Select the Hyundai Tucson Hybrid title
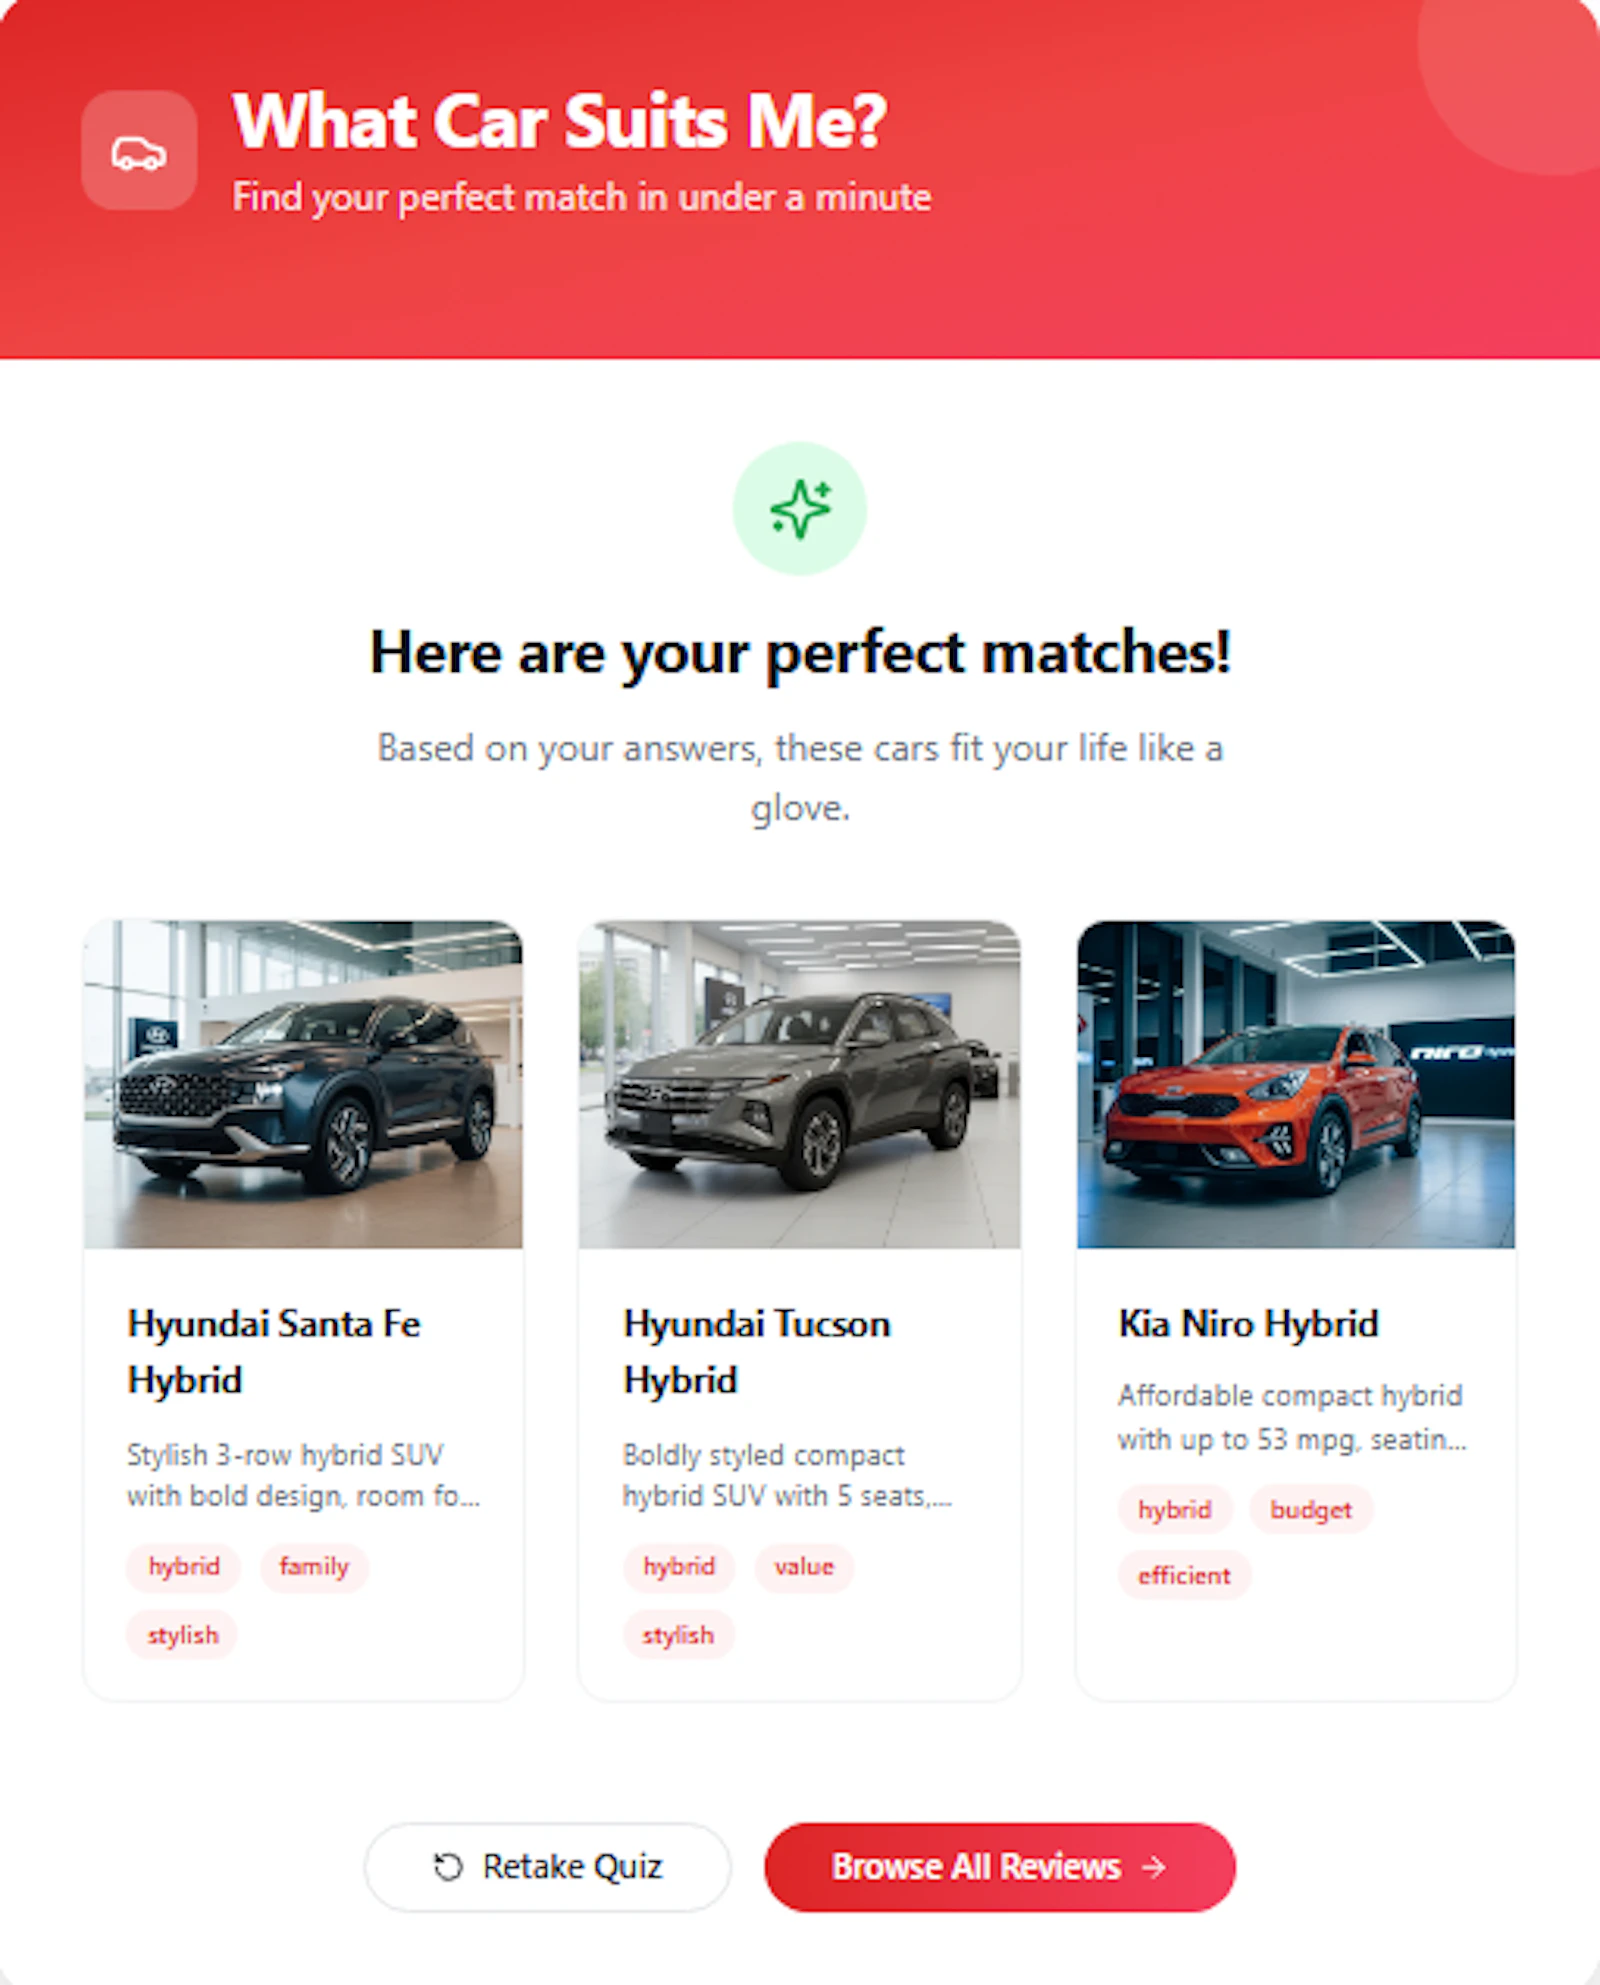 [x=757, y=1352]
